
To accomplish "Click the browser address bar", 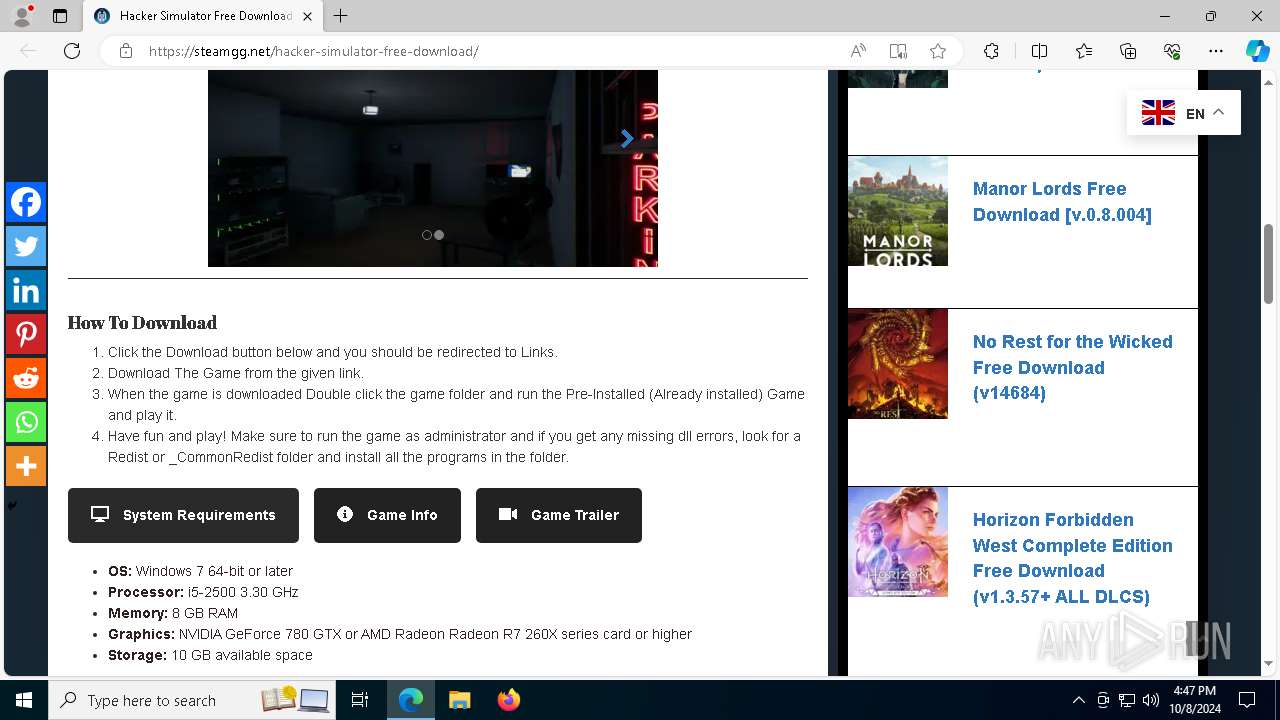I will point(490,51).
